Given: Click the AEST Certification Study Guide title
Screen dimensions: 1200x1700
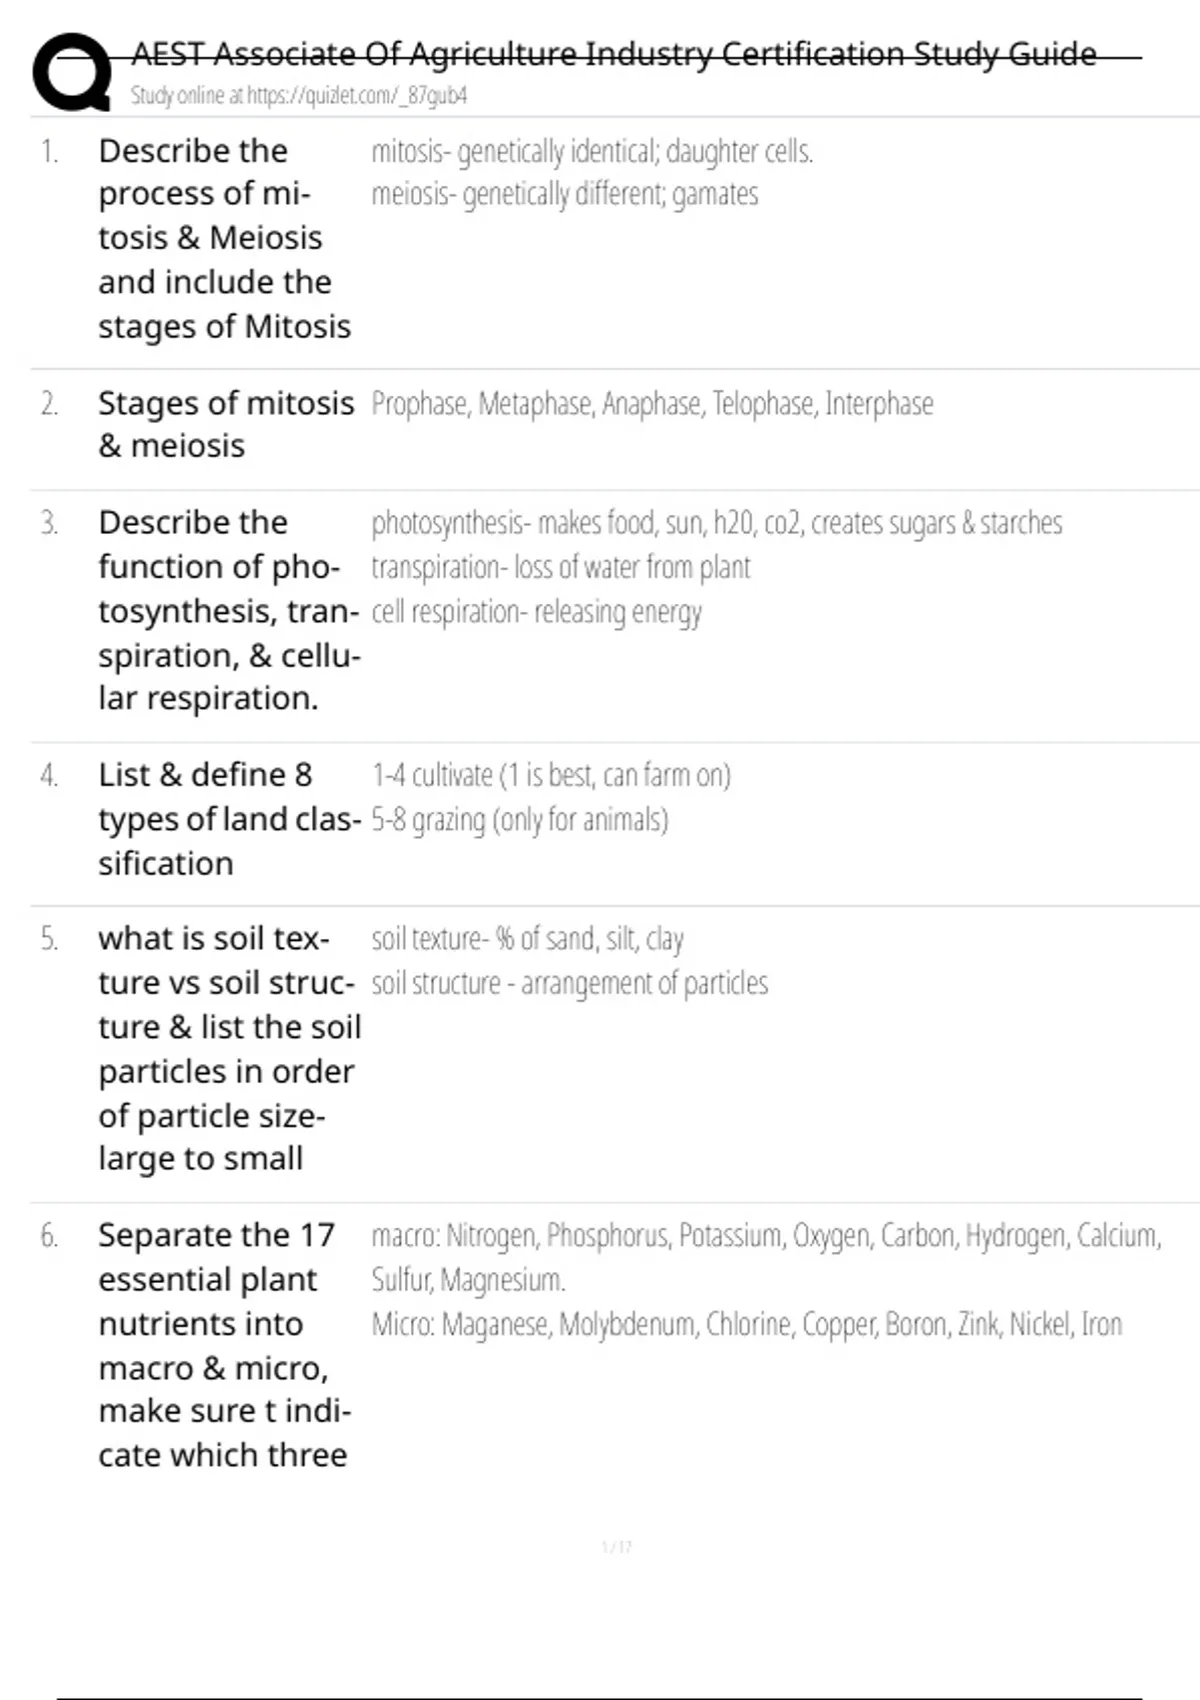Looking at the screenshot, I should click(614, 54).
